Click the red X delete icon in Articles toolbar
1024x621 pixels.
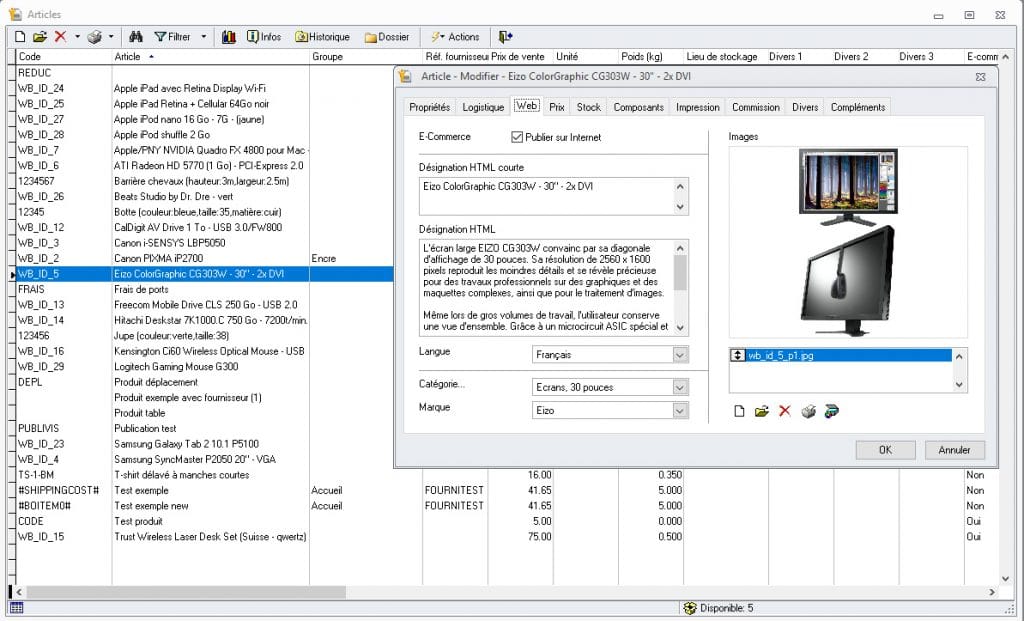(x=60, y=37)
